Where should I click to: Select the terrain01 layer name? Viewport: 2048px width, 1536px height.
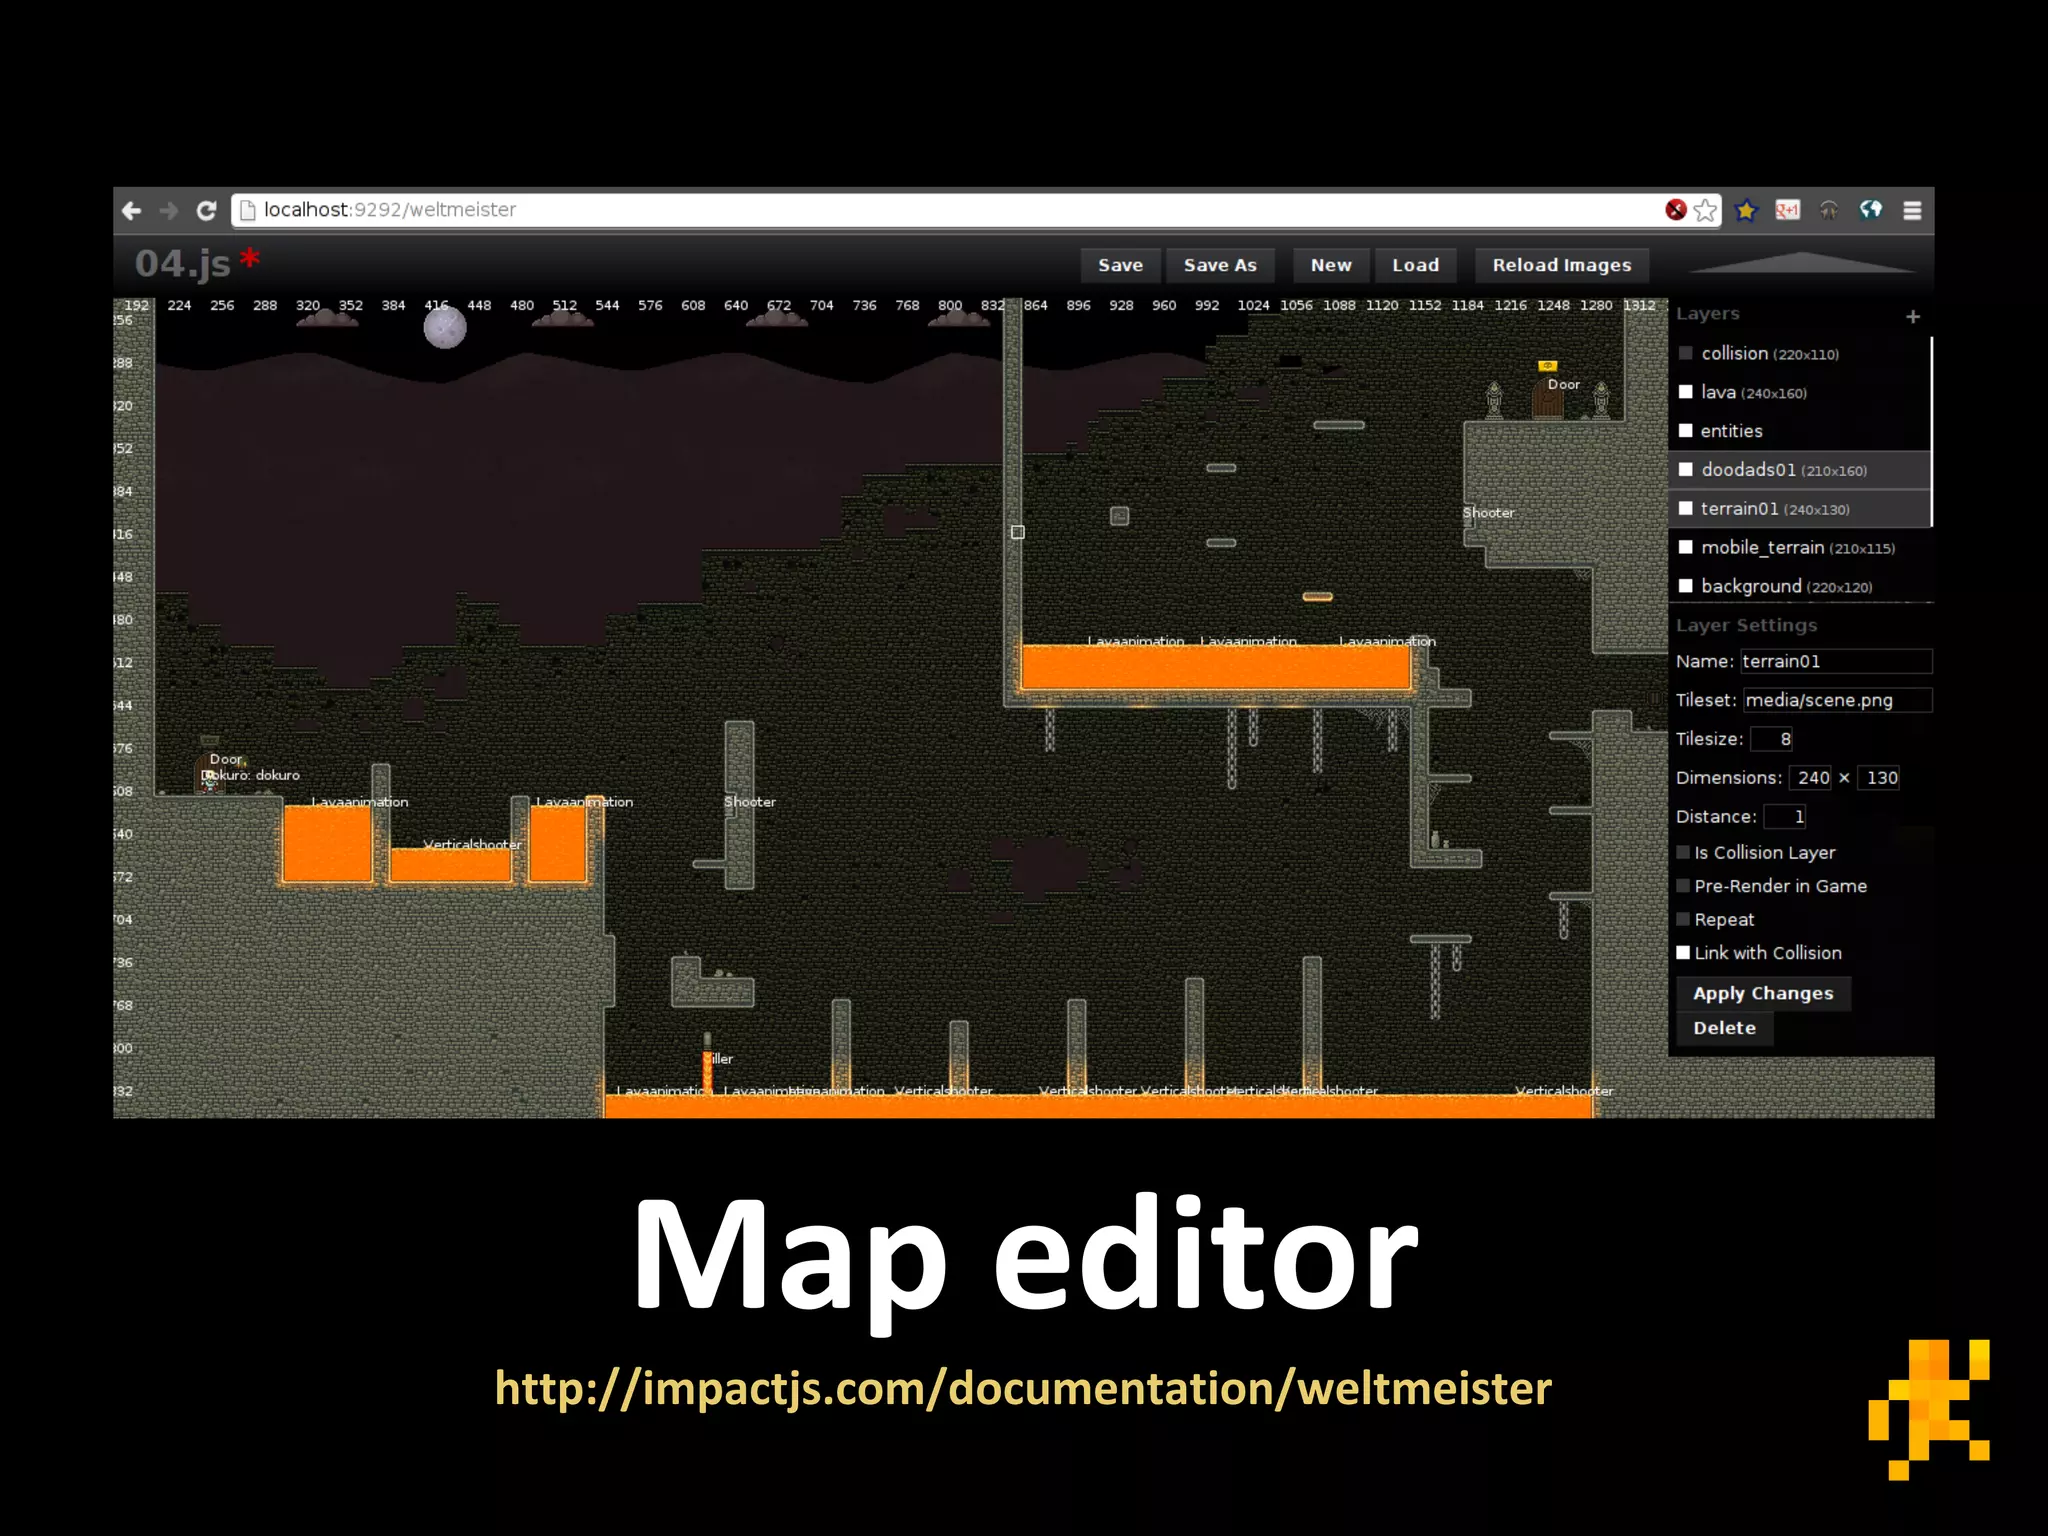[1739, 508]
